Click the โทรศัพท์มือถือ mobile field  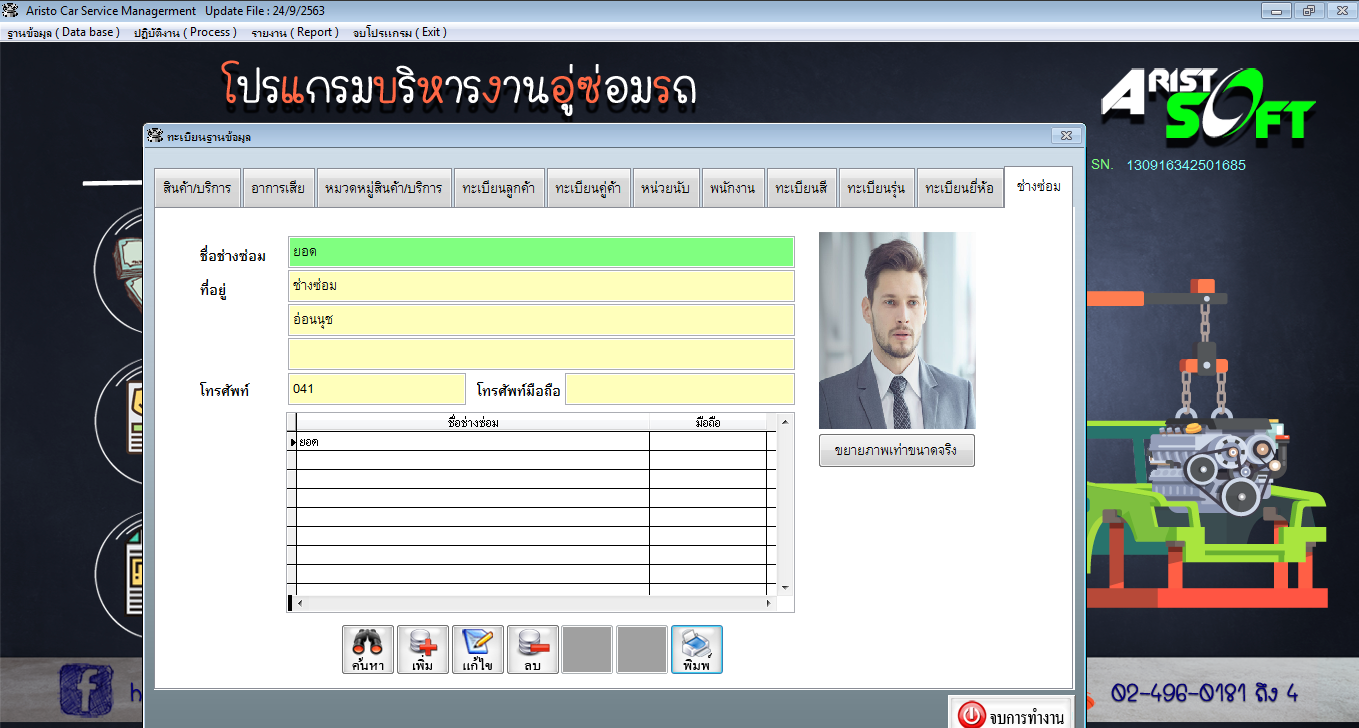coord(680,389)
